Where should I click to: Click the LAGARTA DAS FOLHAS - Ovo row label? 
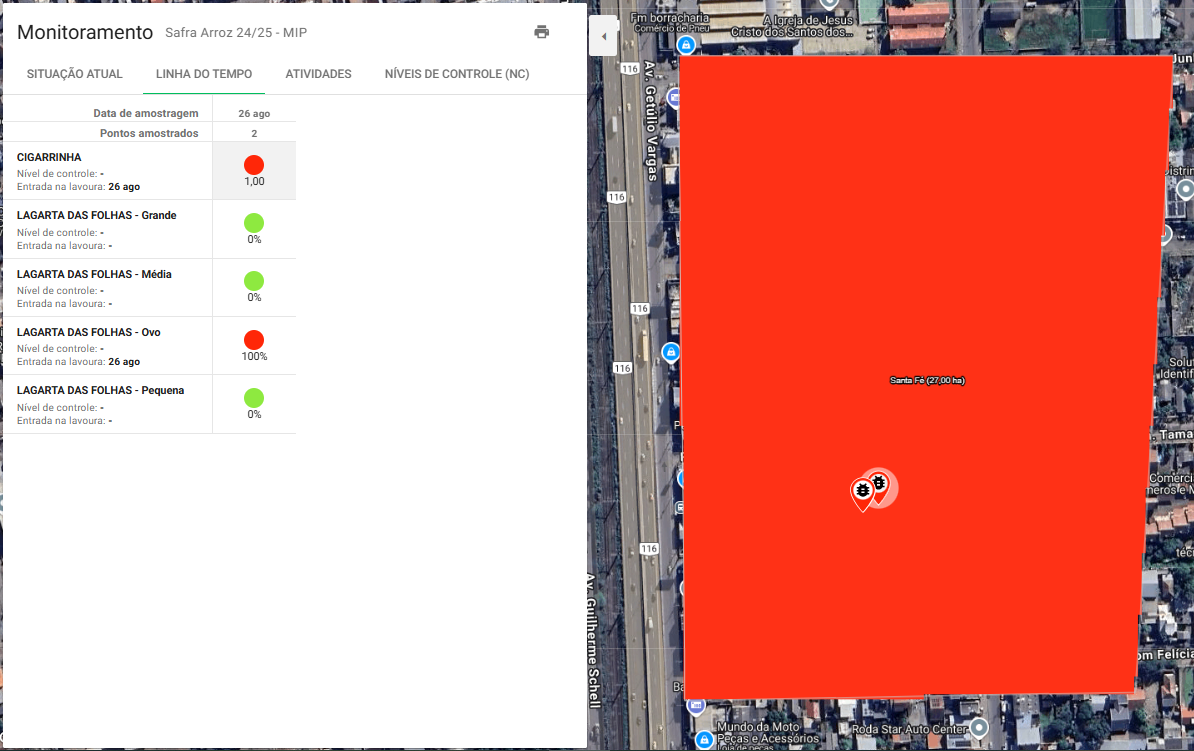88,332
